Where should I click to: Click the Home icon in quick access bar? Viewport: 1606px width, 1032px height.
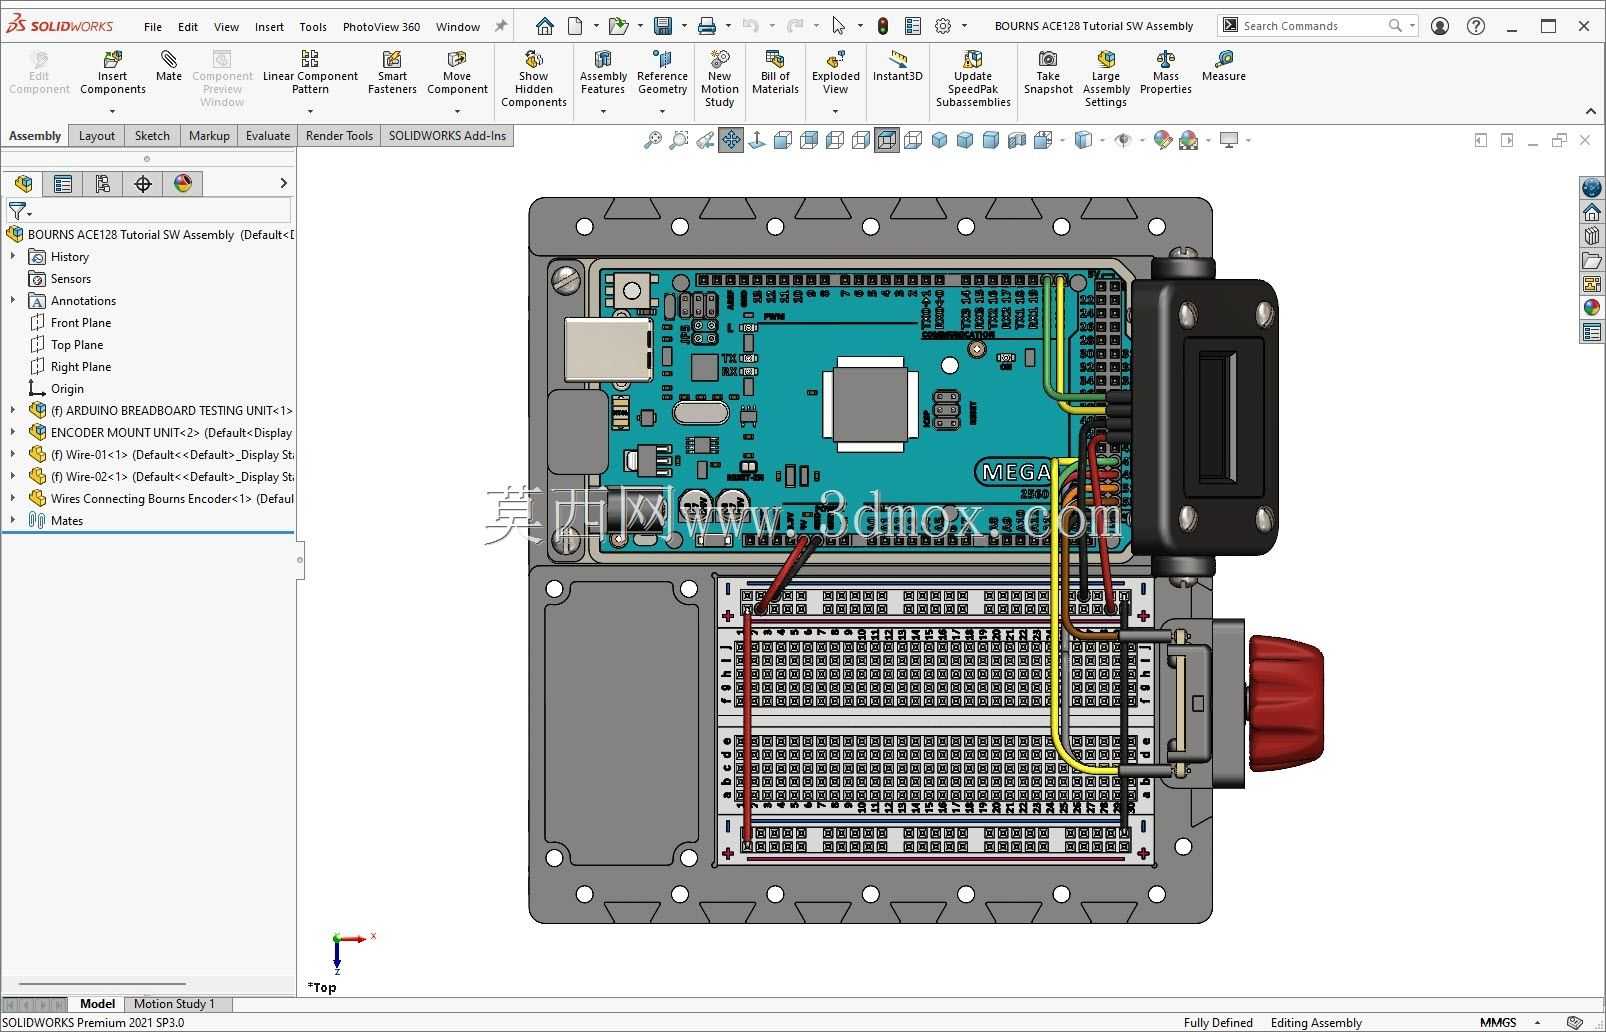tap(545, 26)
